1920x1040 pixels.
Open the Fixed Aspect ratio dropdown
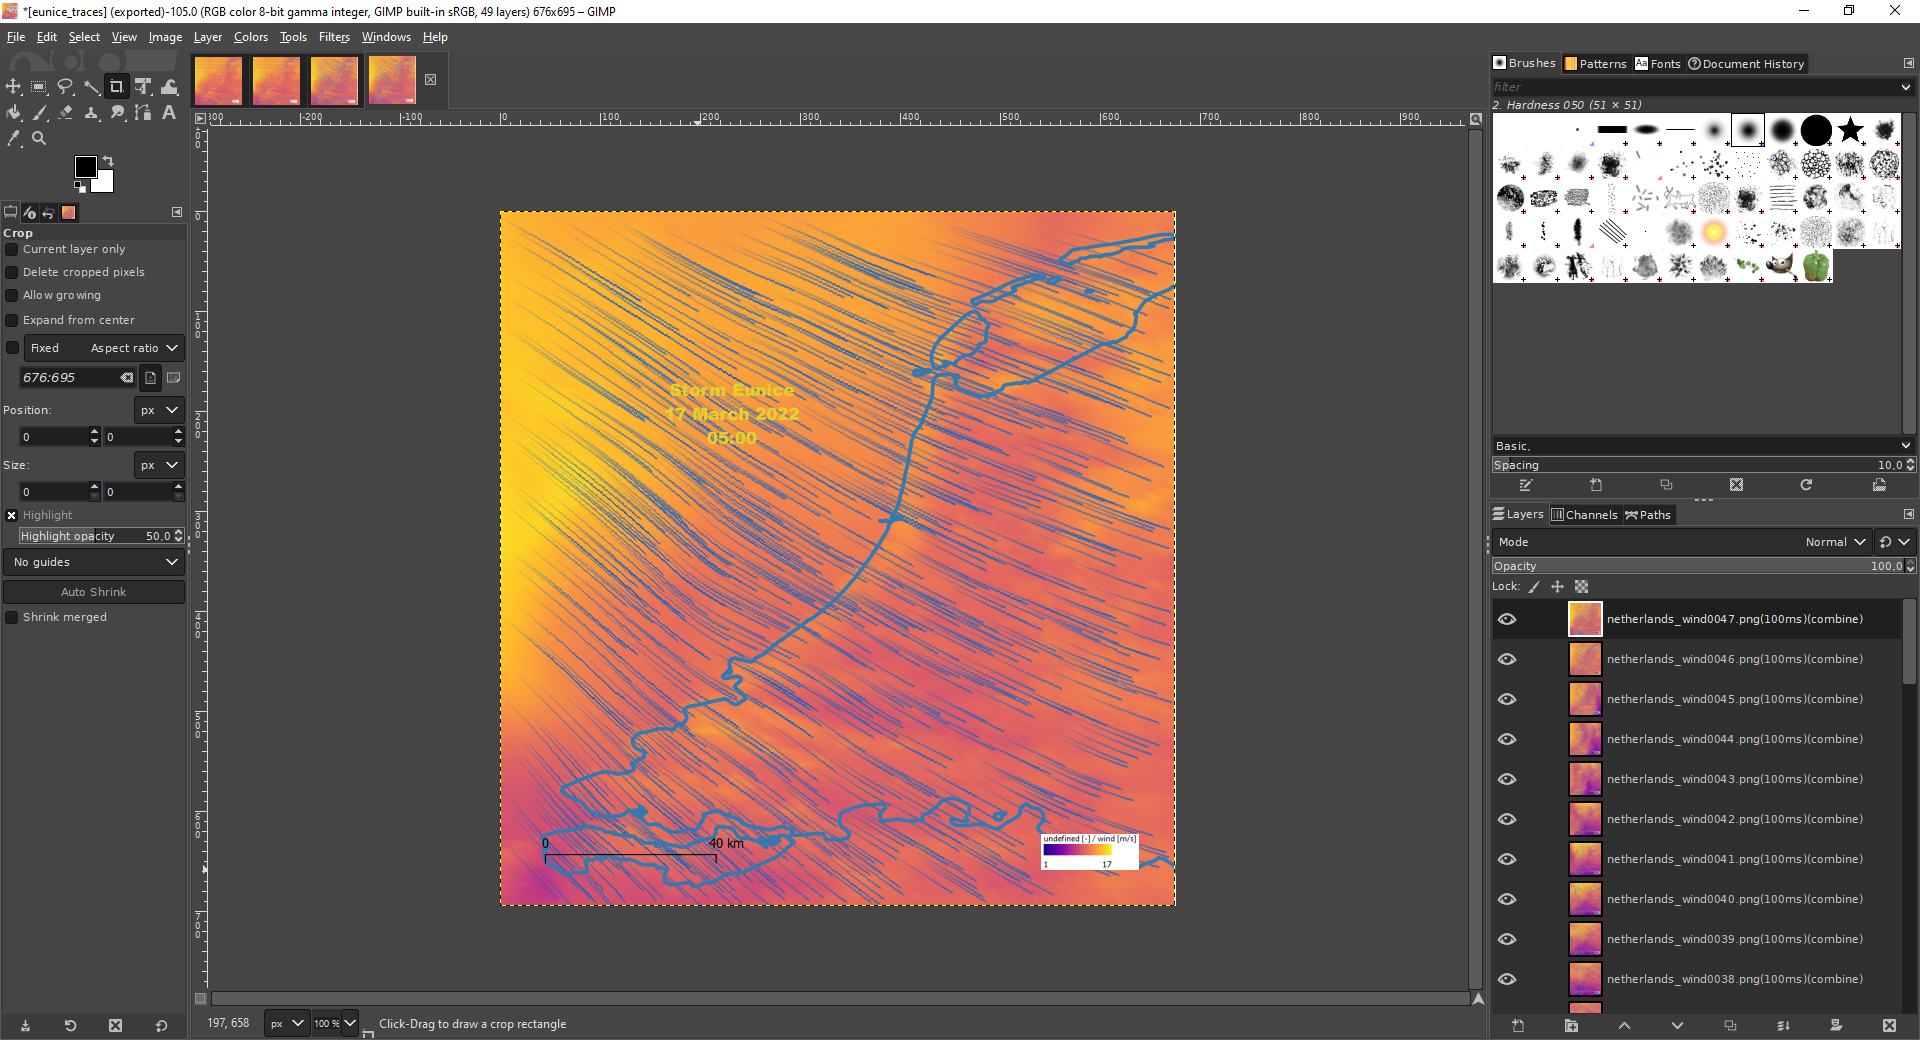pyautogui.click(x=104, y=348)
